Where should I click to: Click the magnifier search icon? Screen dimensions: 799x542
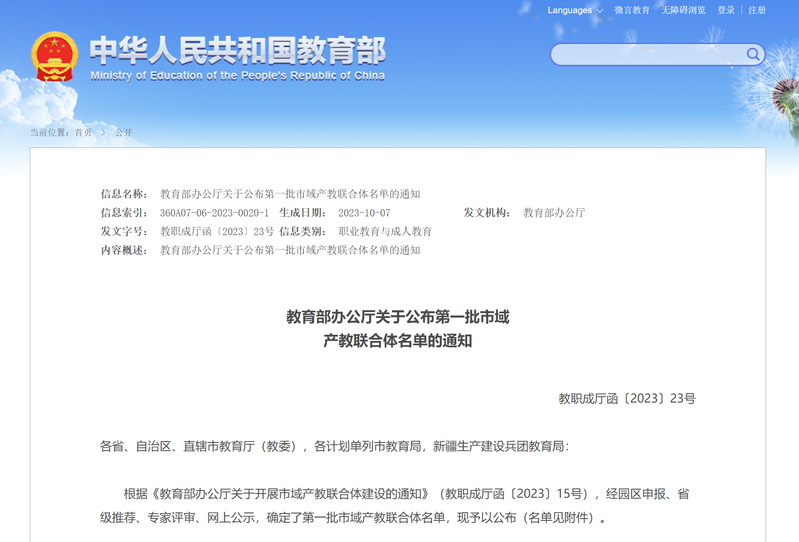click(x=751, y=54)
